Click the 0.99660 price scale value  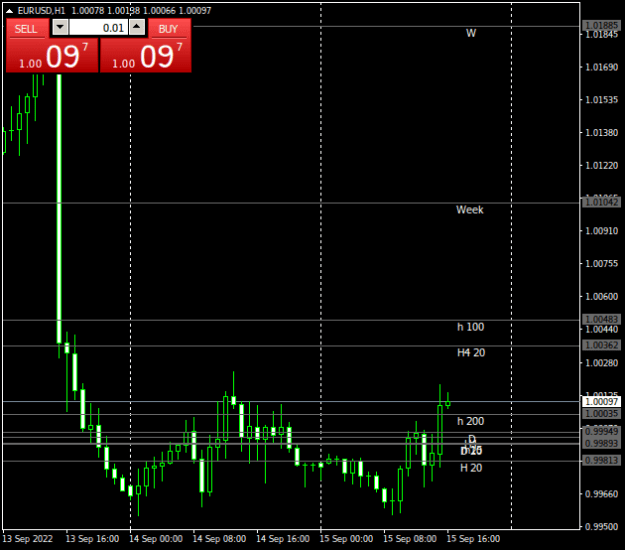click(x=601, y=494)
